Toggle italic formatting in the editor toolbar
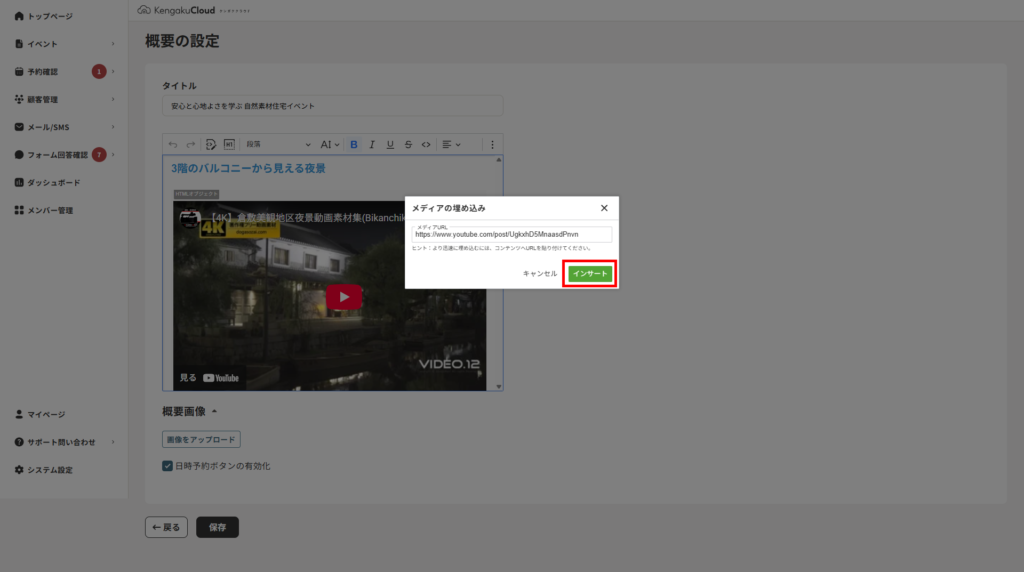This screenshot has width=1024, height=572. [372, 144]
